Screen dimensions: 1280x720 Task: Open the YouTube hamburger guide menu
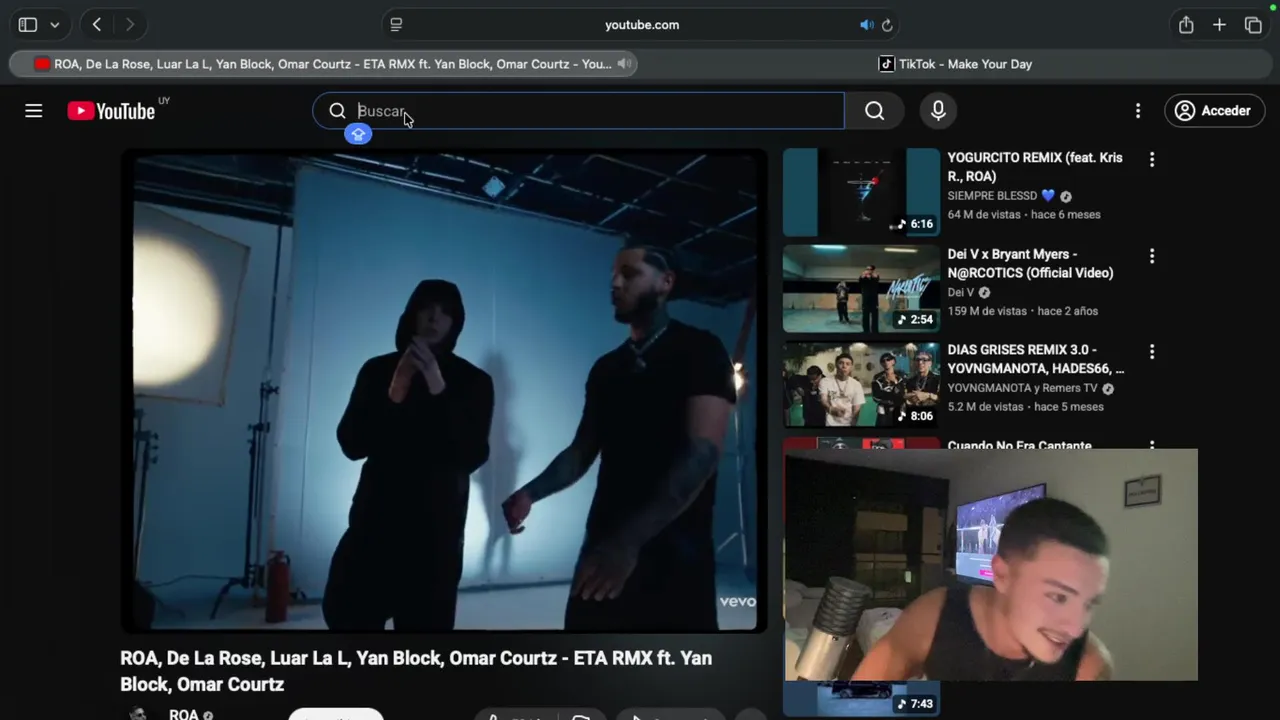(x=34, y=111)
